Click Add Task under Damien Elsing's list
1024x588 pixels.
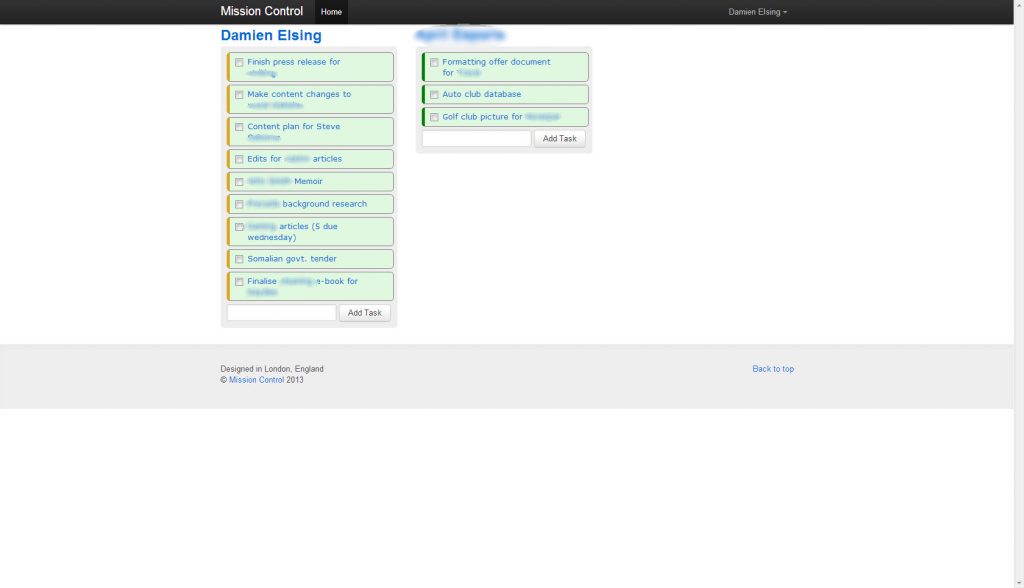click(364, 313)
